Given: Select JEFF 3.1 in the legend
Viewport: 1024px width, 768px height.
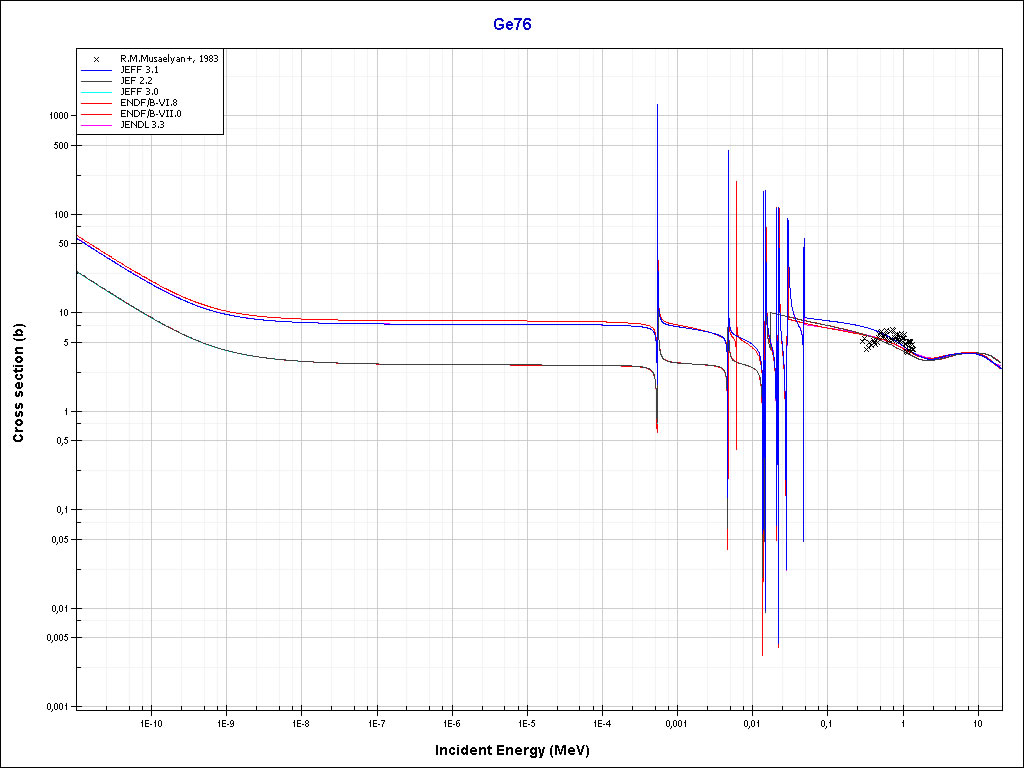Looking at the screenshot, I should tap(139, 70).
